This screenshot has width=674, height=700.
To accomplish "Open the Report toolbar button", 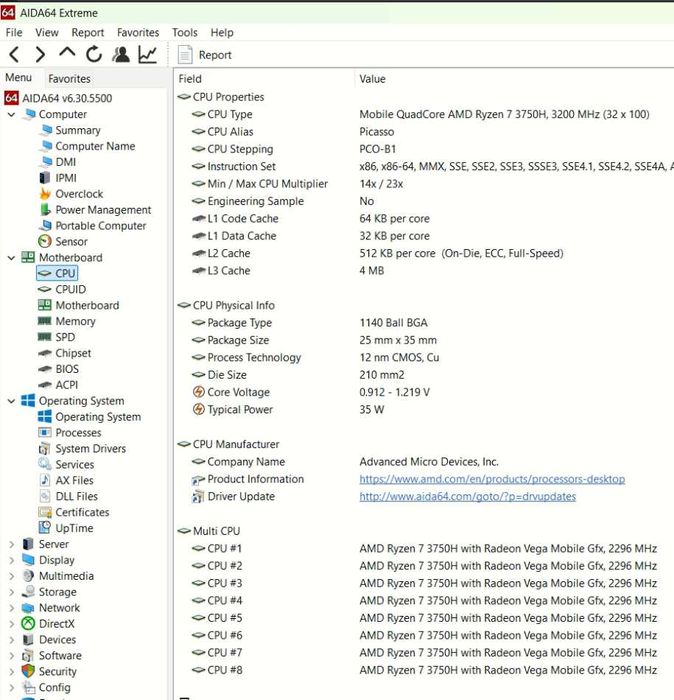I will [x=205, y=55].
